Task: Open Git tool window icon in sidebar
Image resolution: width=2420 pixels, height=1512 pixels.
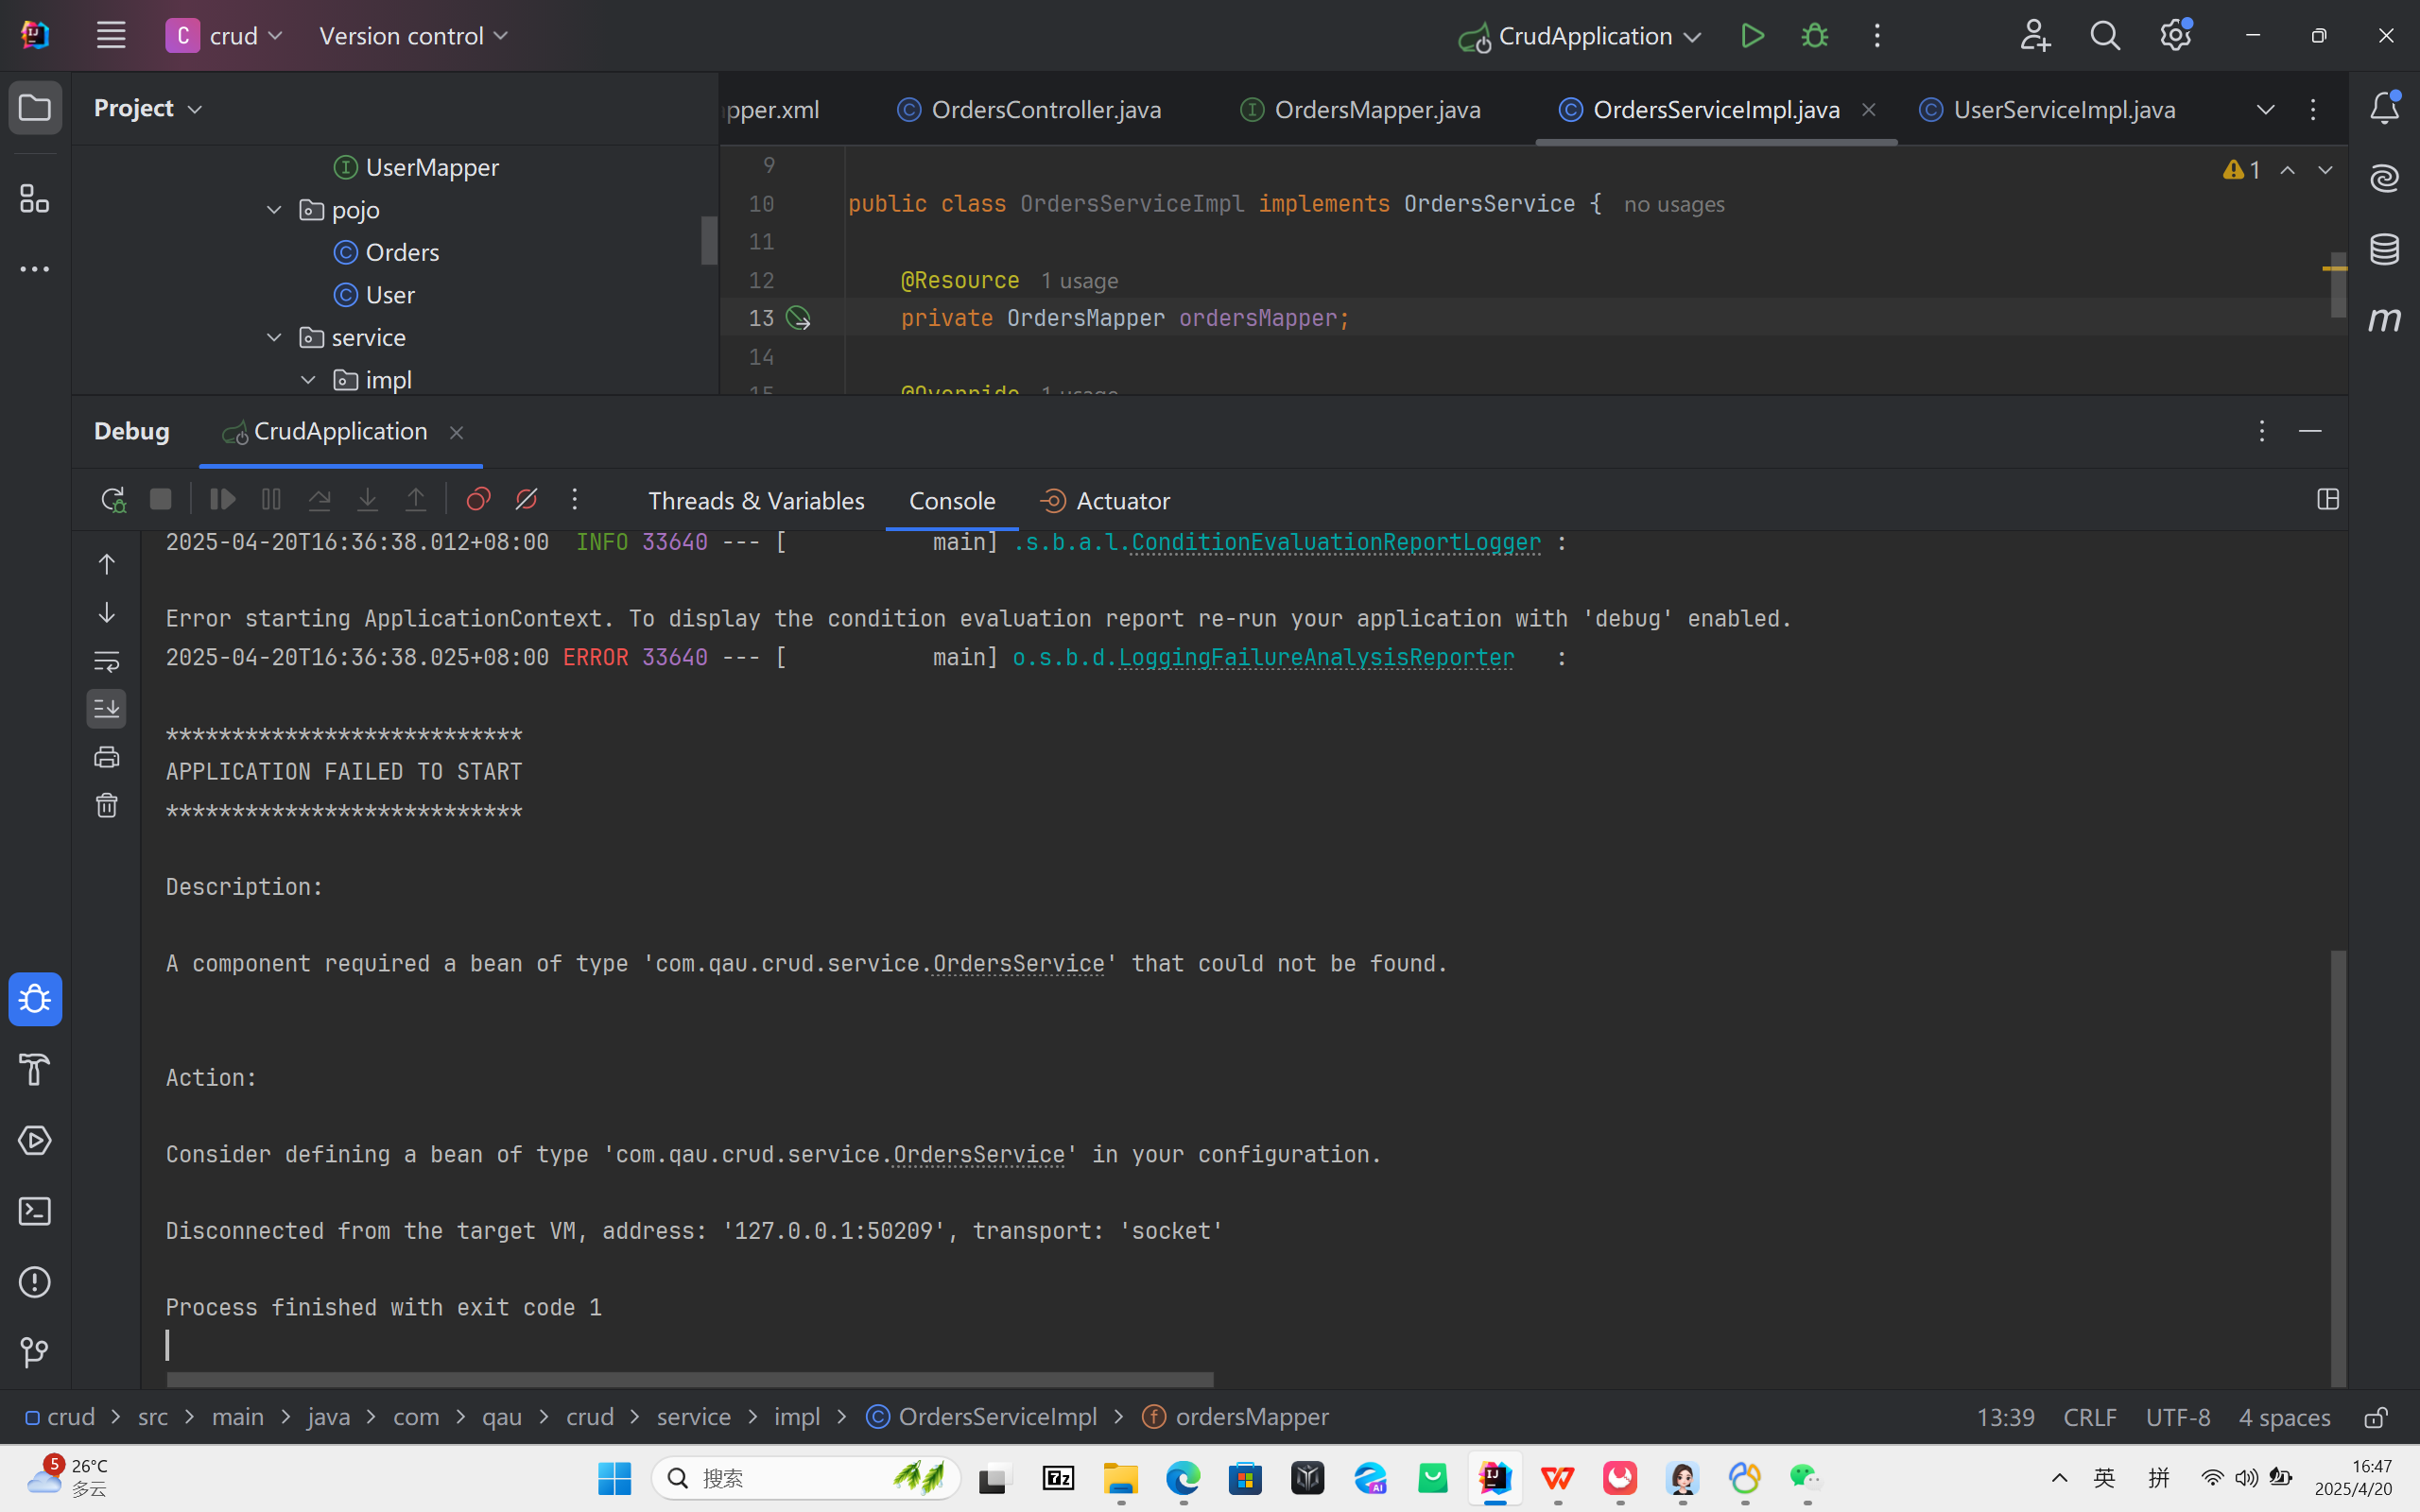Action: [35, 1352]
